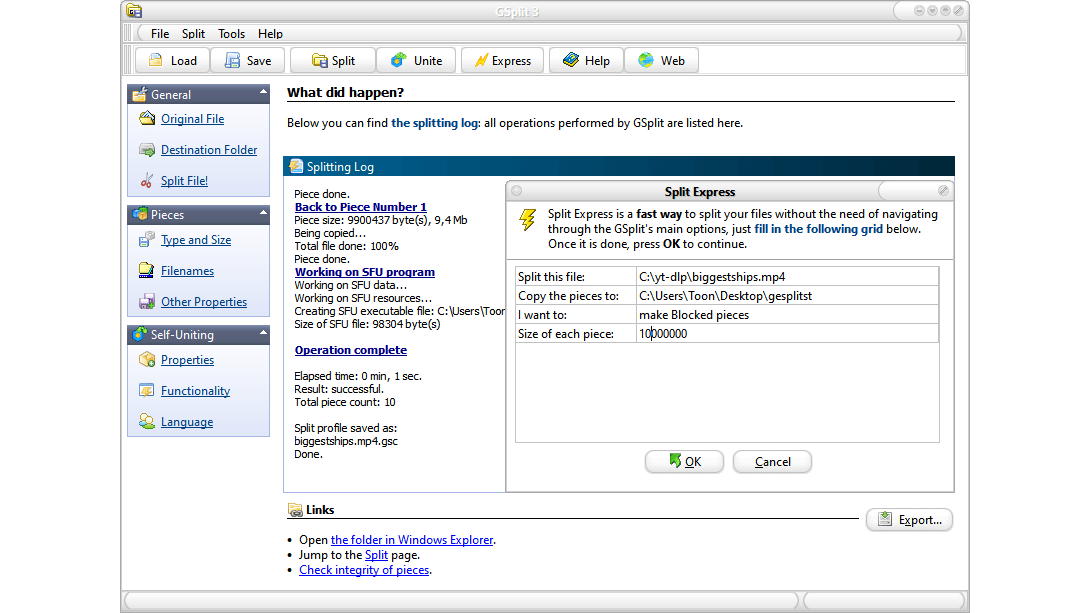Image resolution: width=1090 pixels, height=613 pixels.
Task: Open the Split menu
Action: (193, 33)
